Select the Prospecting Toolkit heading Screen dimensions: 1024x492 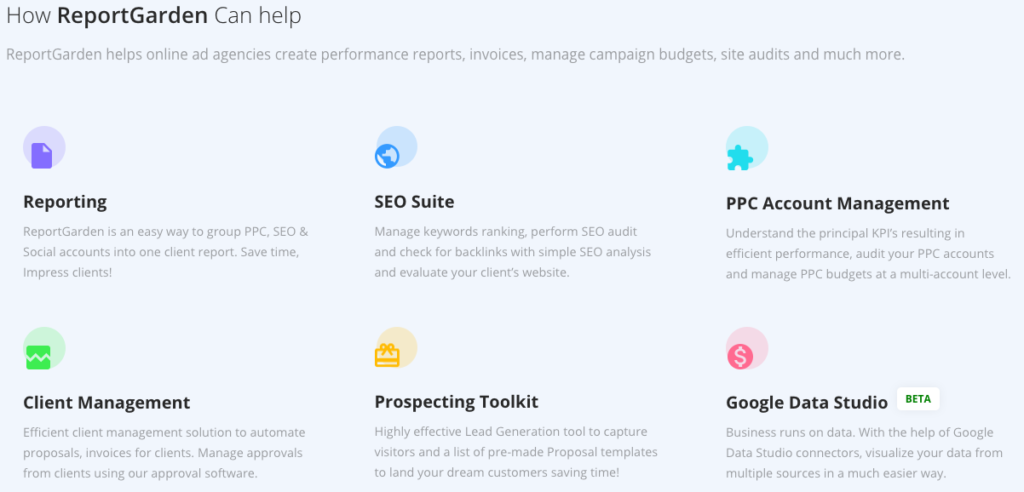tap(456, 401)
